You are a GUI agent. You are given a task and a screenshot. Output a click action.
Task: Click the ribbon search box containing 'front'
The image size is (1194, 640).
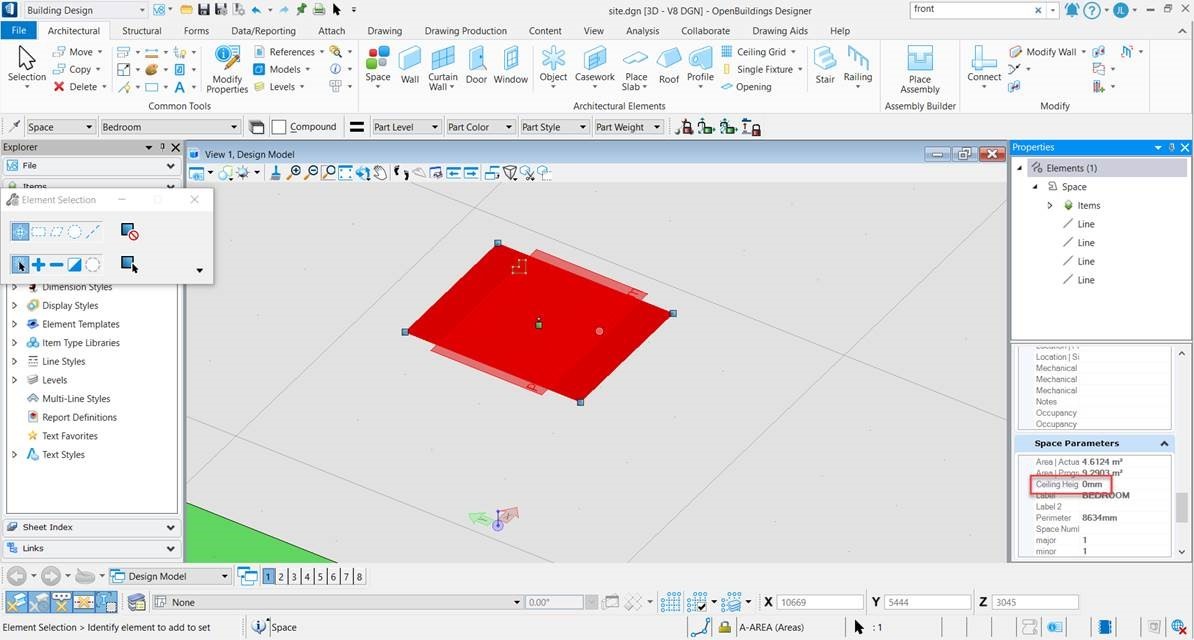pos(972,10)
